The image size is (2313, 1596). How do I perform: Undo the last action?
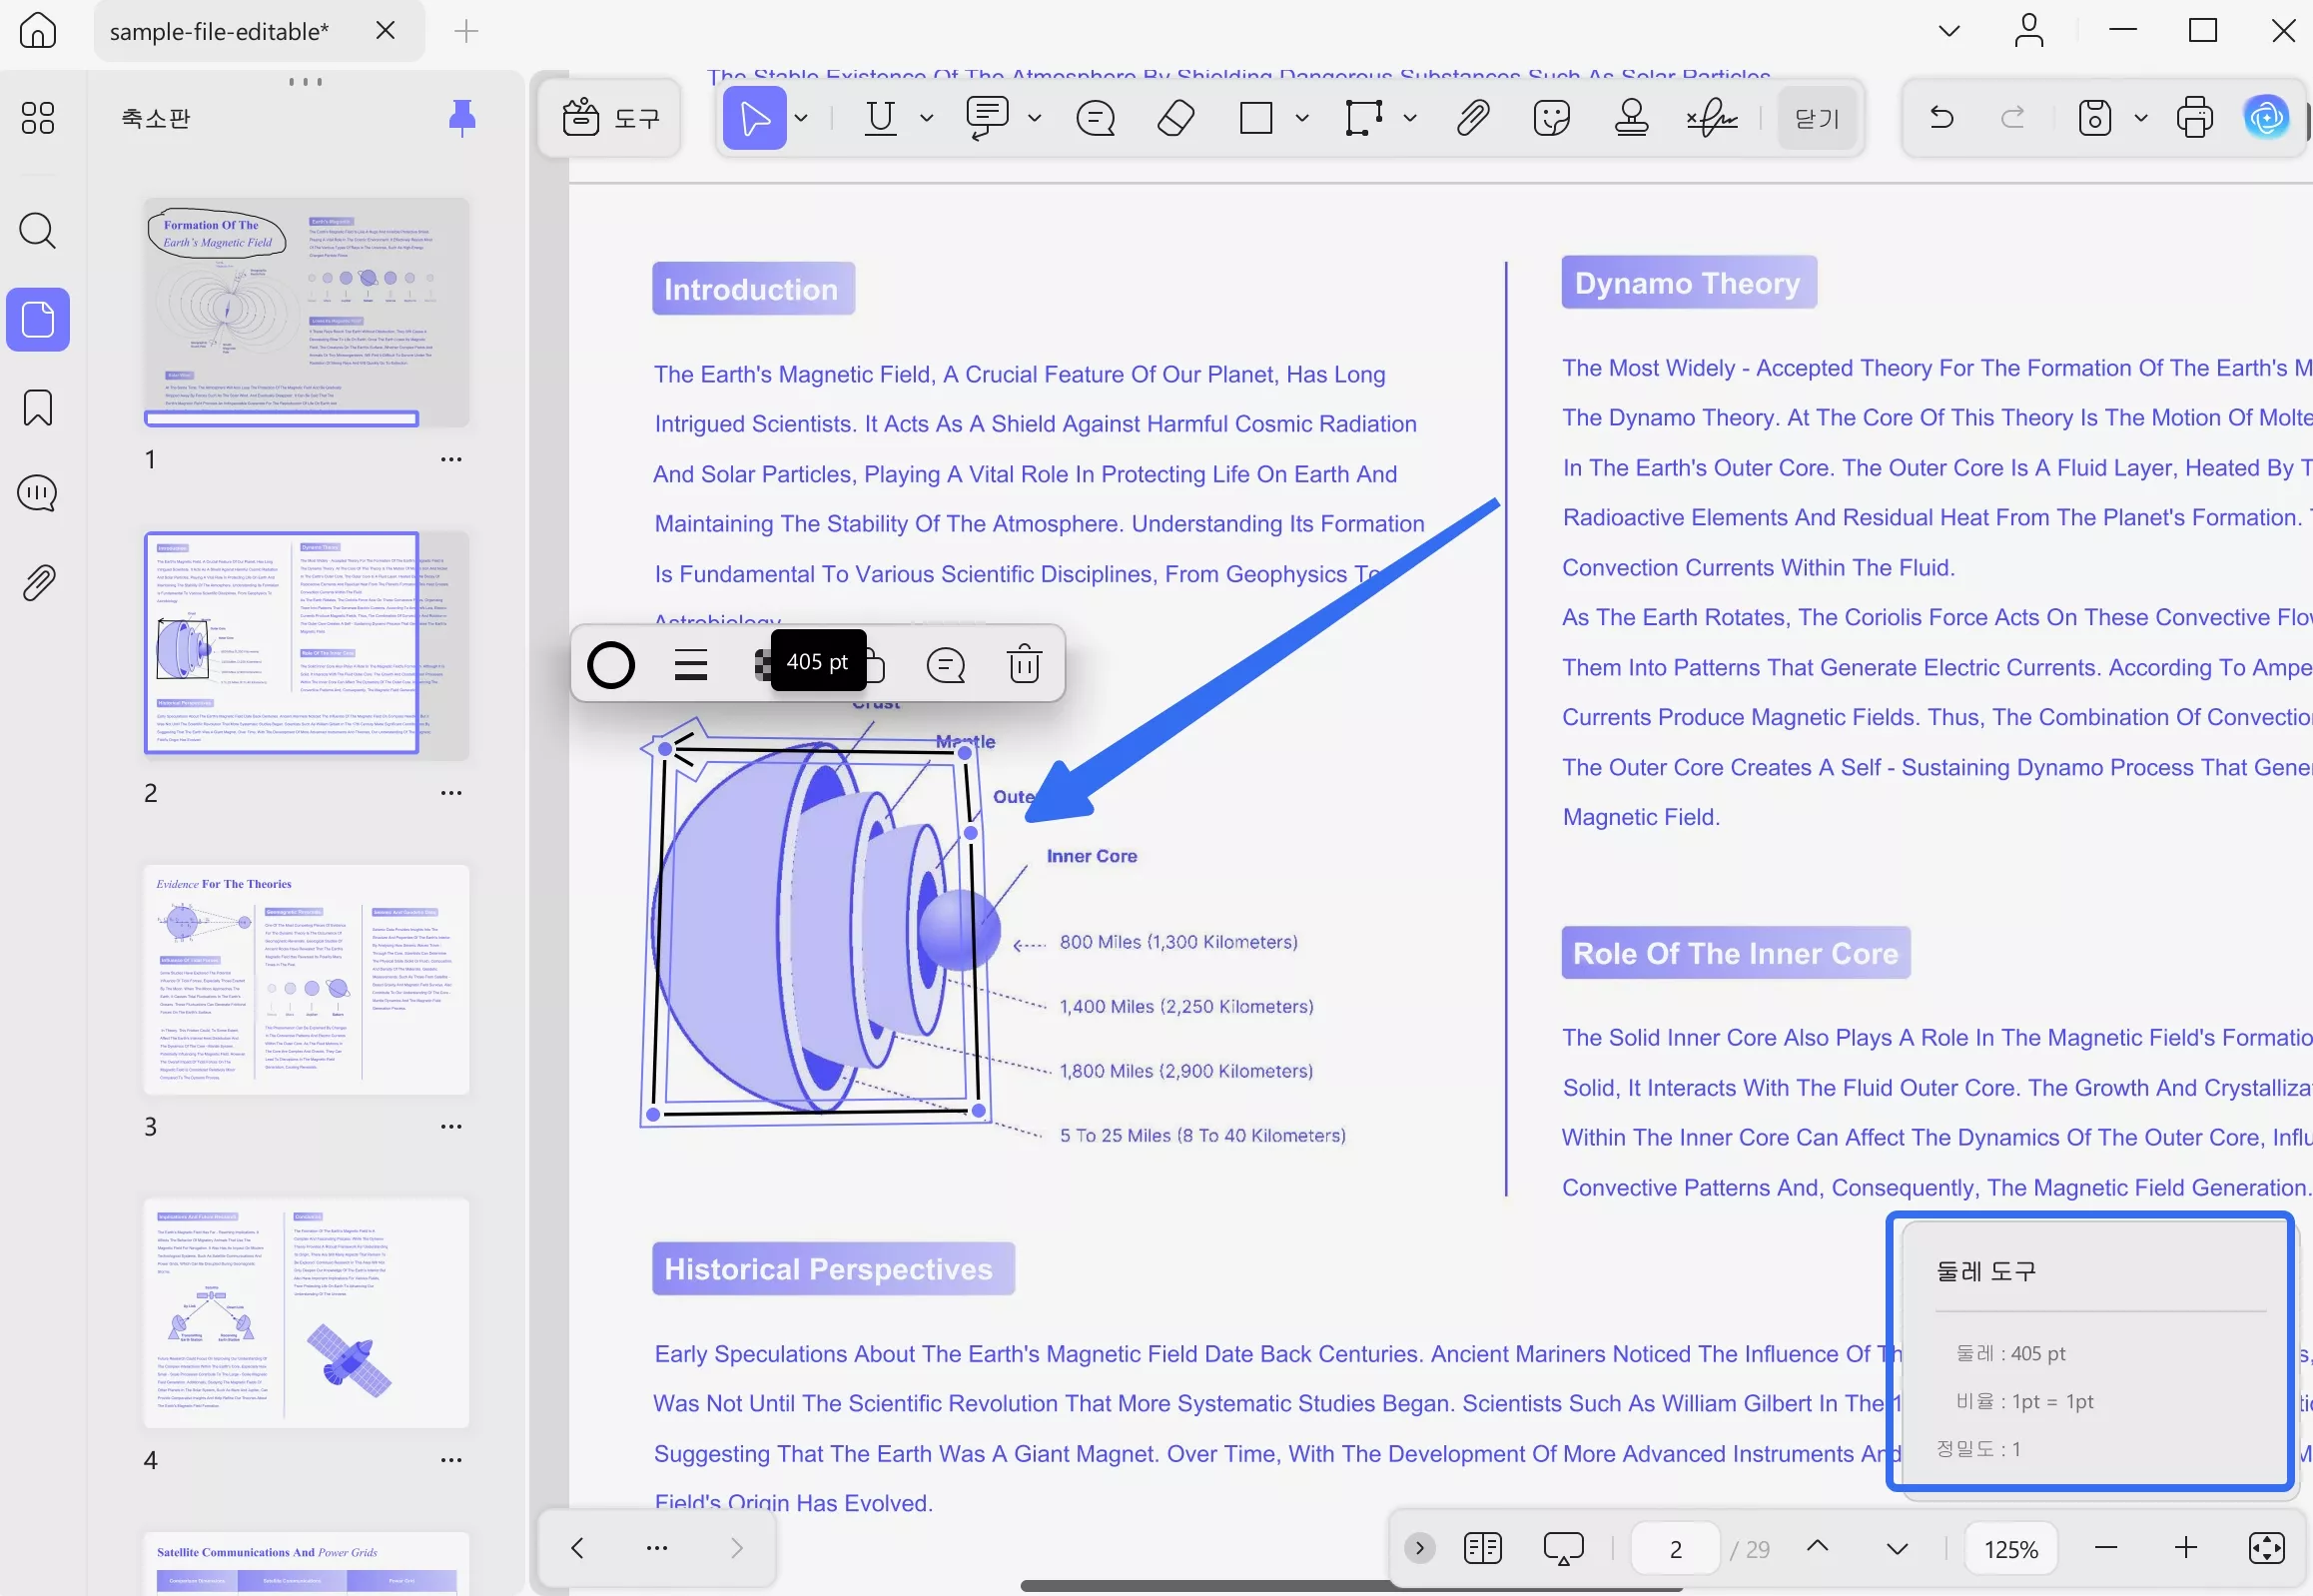(1942, 118)
